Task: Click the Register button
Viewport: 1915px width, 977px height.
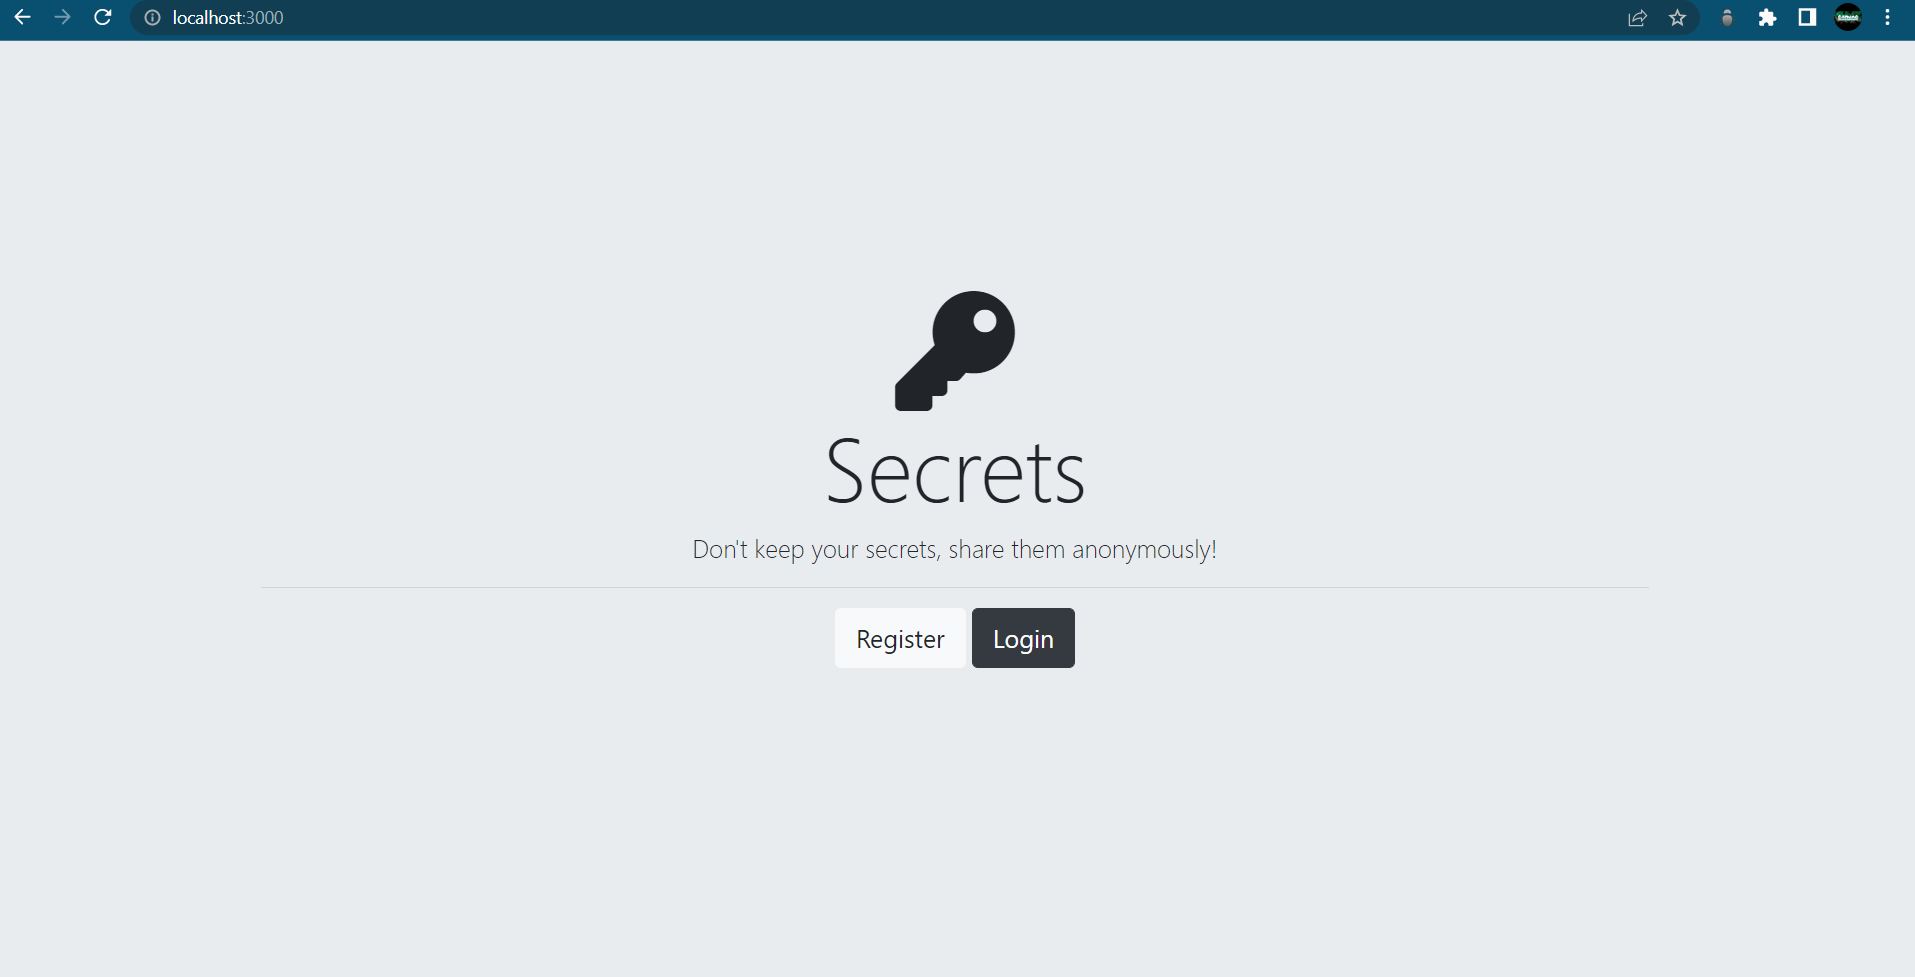Action: click(900, 638)
